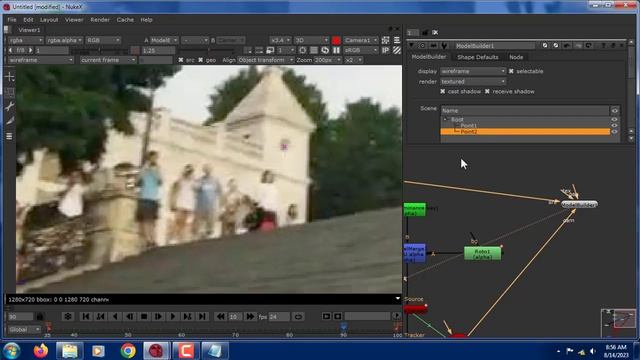Screen dimensions: 640x360
Task: Open the properties display wireframe dropdown
Action: click(473, 71)
